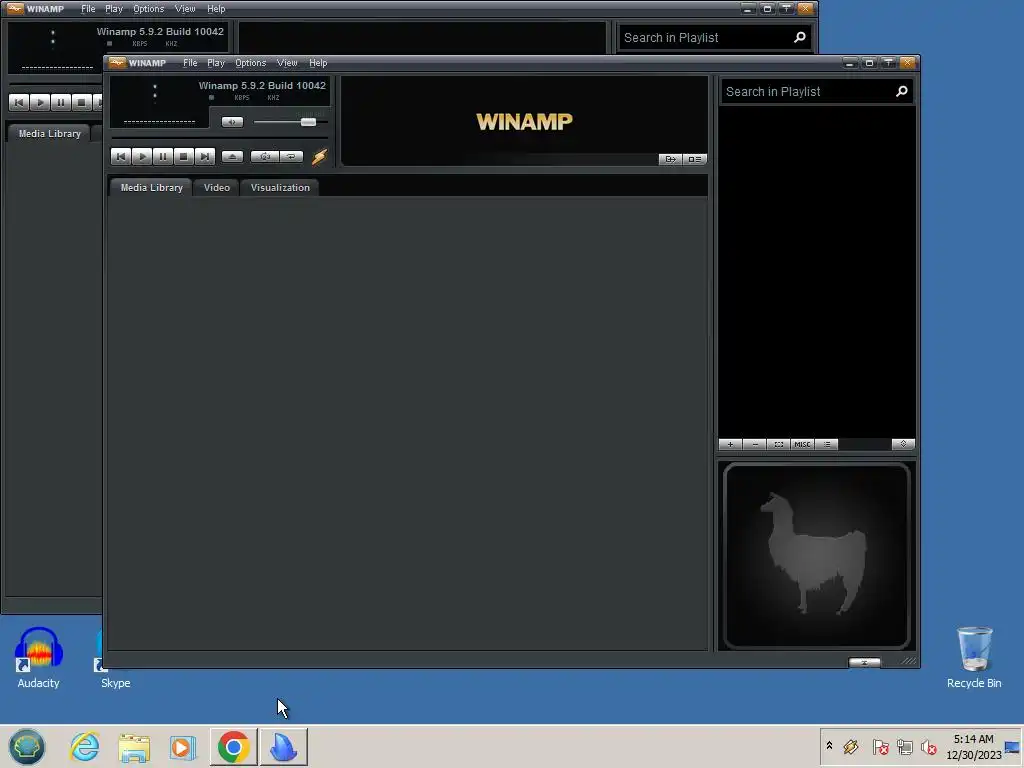Click Search in Playlist field in back window
The height and width of the screenshot is (768, 1024).
coord(705,37)
